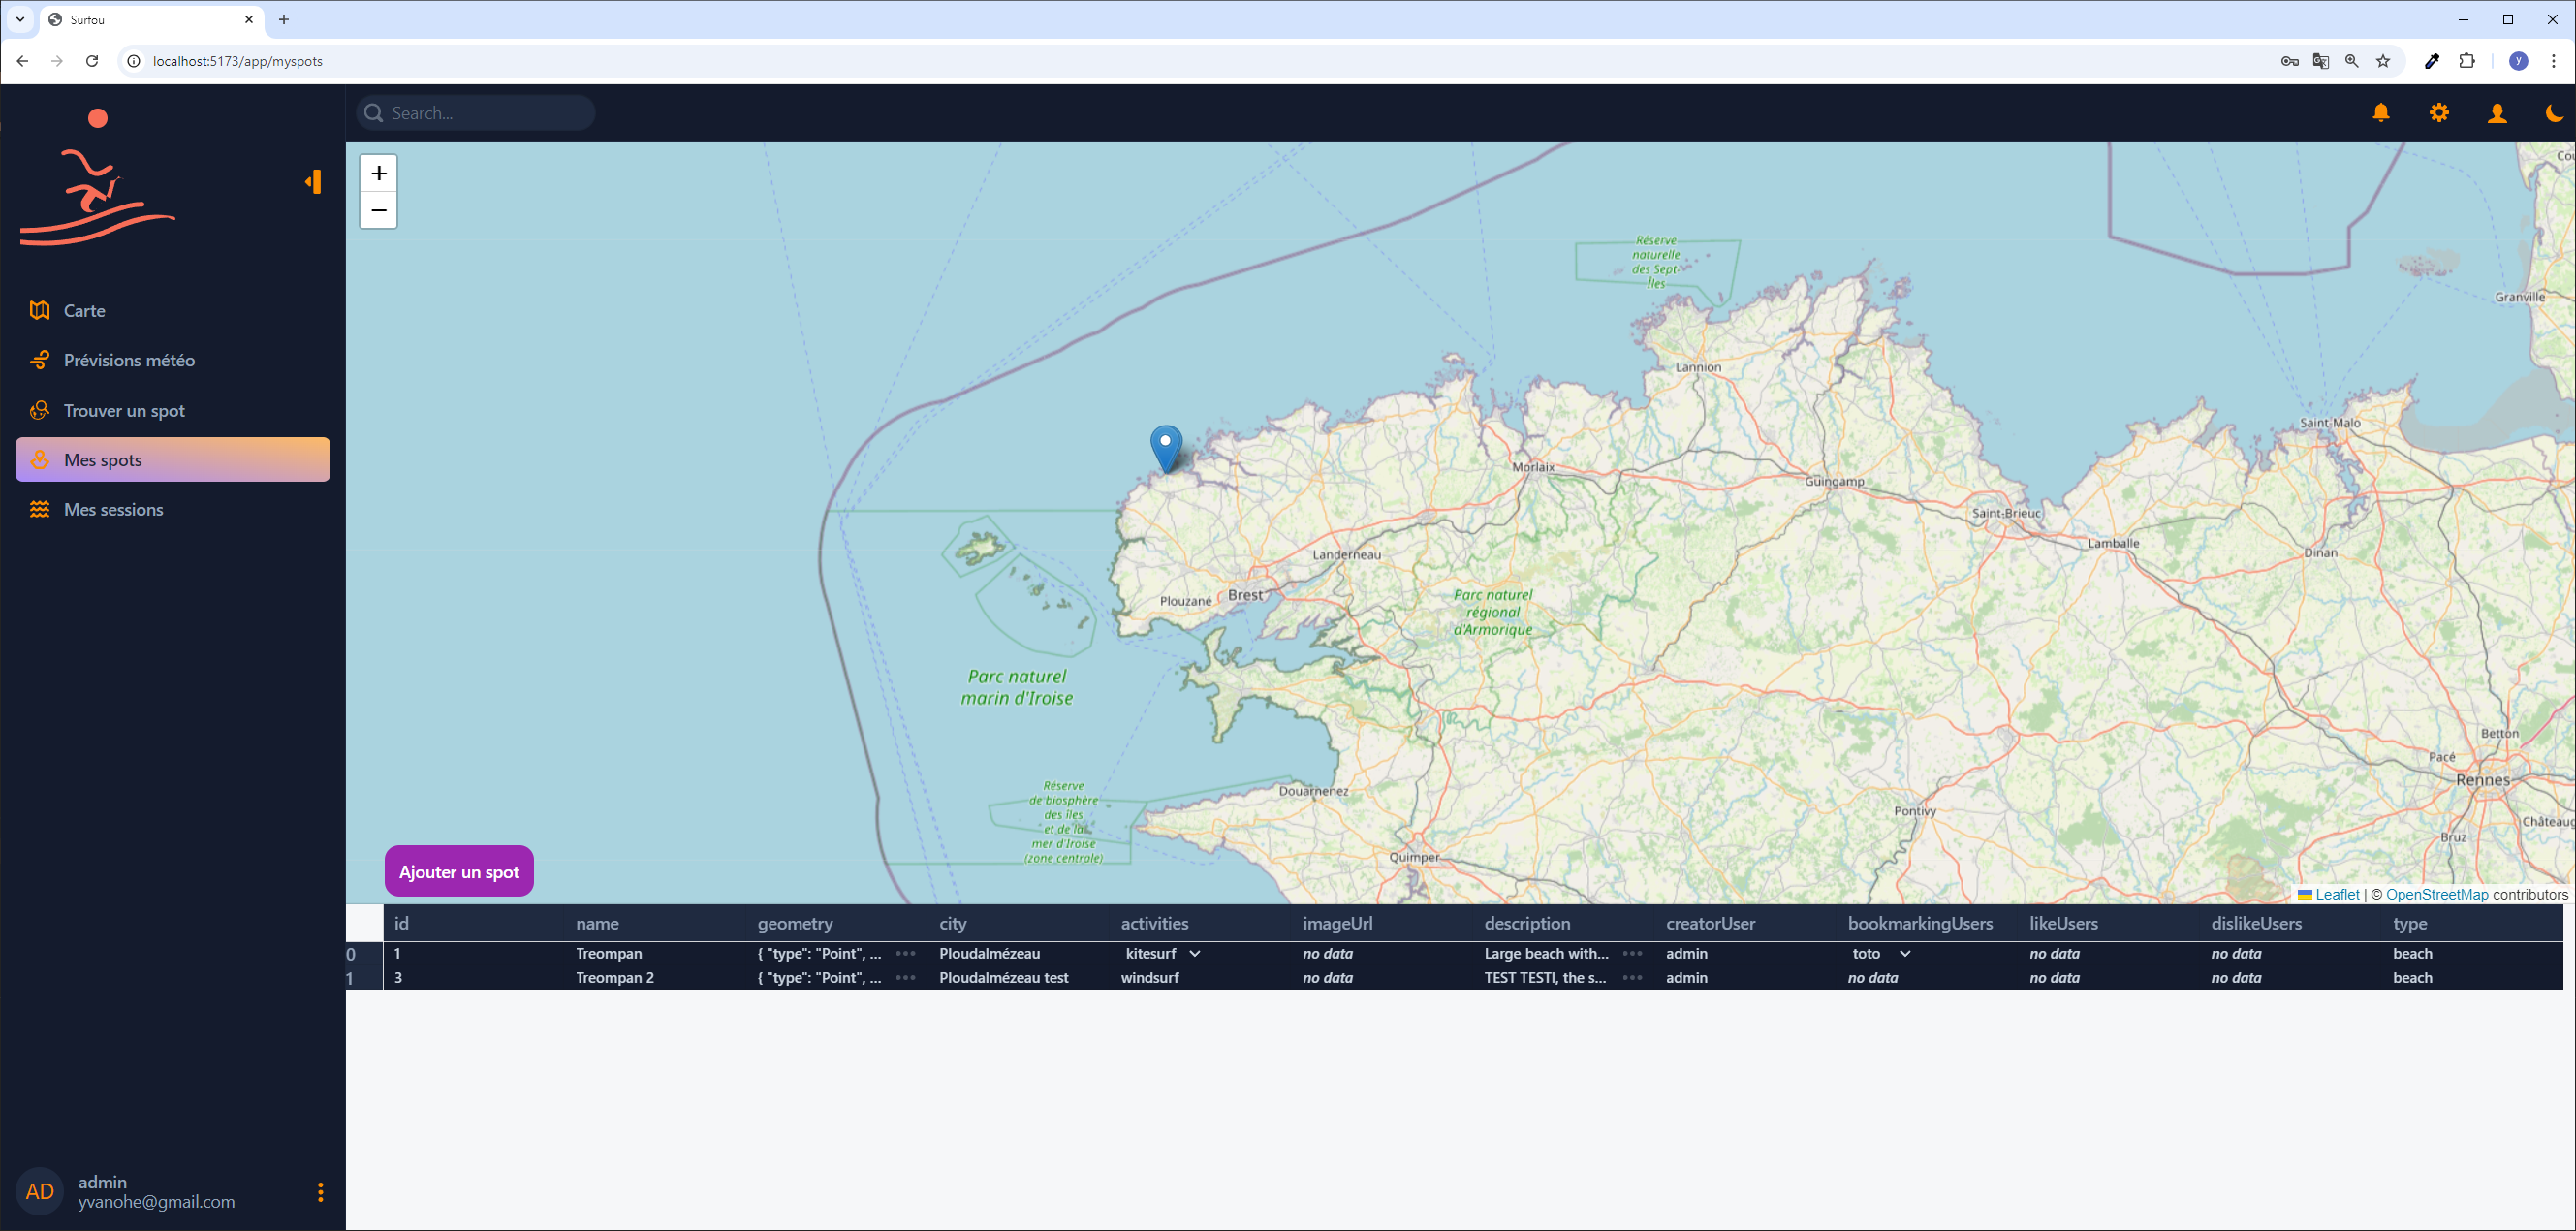Collapse the sidebar with the orange arrow

pyautogui.click(x=314, y=181)
